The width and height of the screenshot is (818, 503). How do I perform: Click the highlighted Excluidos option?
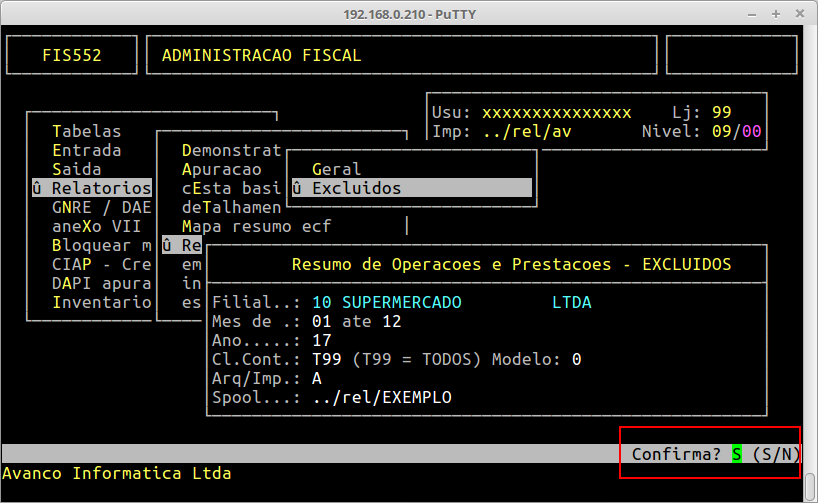pyautogui.click(x=356, y=188)
